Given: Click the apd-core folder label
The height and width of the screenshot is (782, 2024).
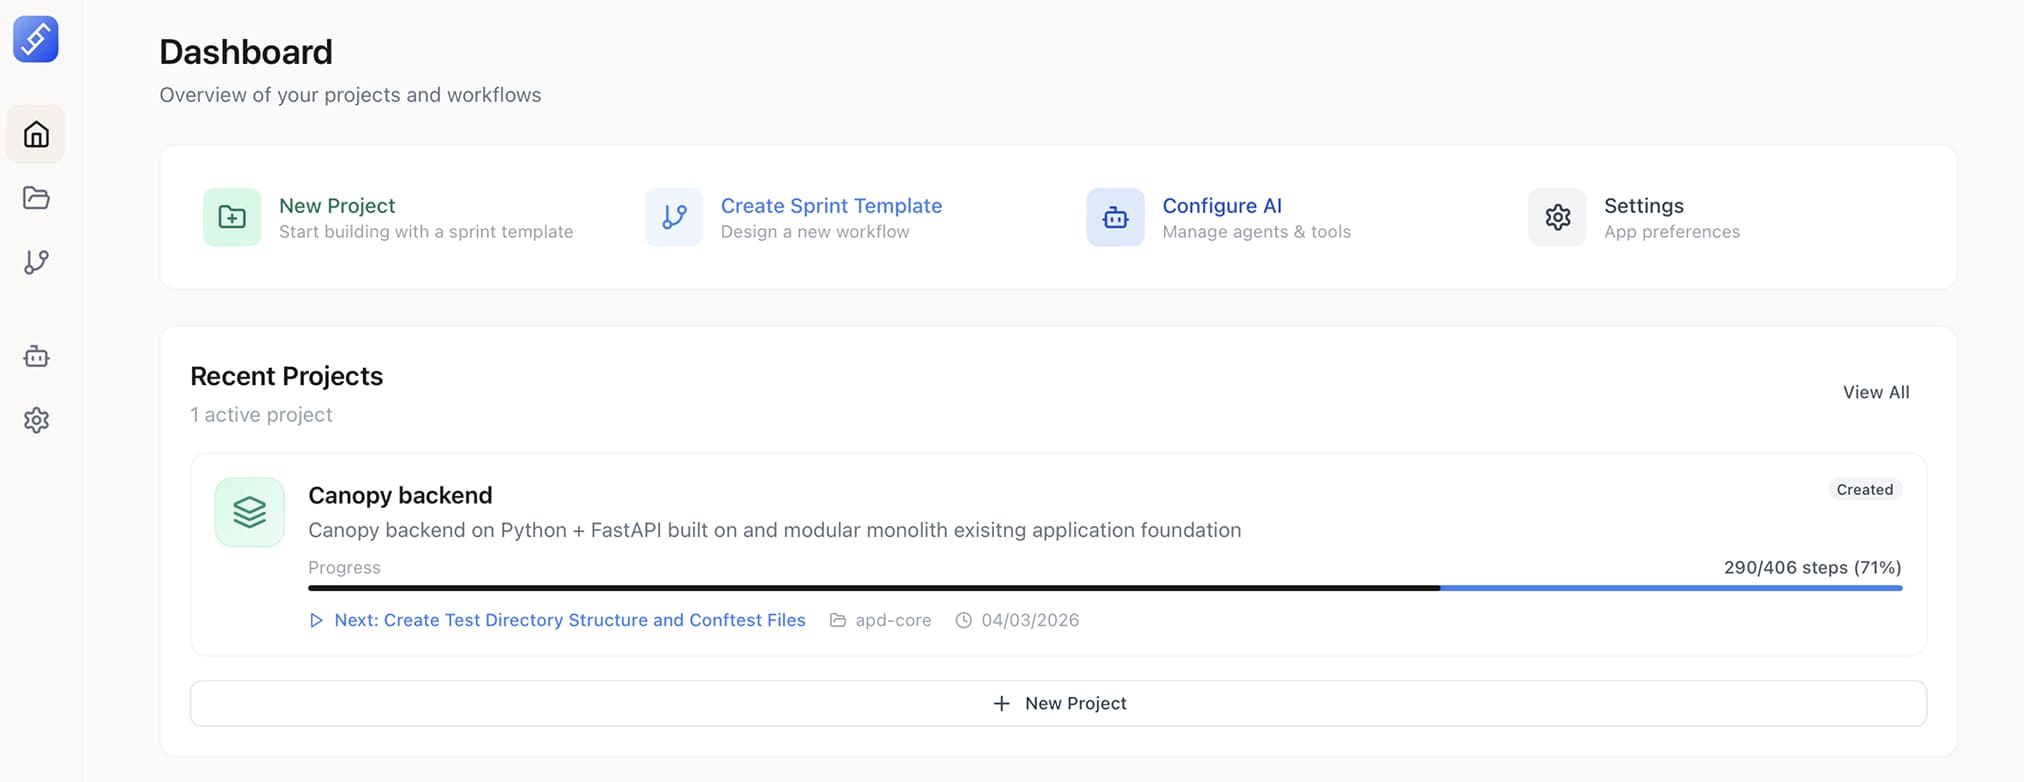Looking at the screenshot, I should [892, 620].
